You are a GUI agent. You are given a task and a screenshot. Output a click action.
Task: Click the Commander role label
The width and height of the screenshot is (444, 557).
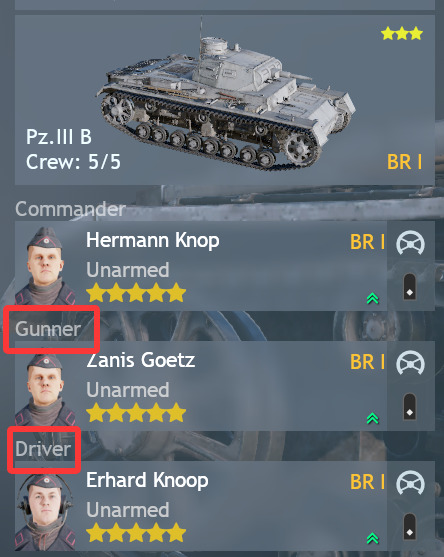tap(70, 209)
